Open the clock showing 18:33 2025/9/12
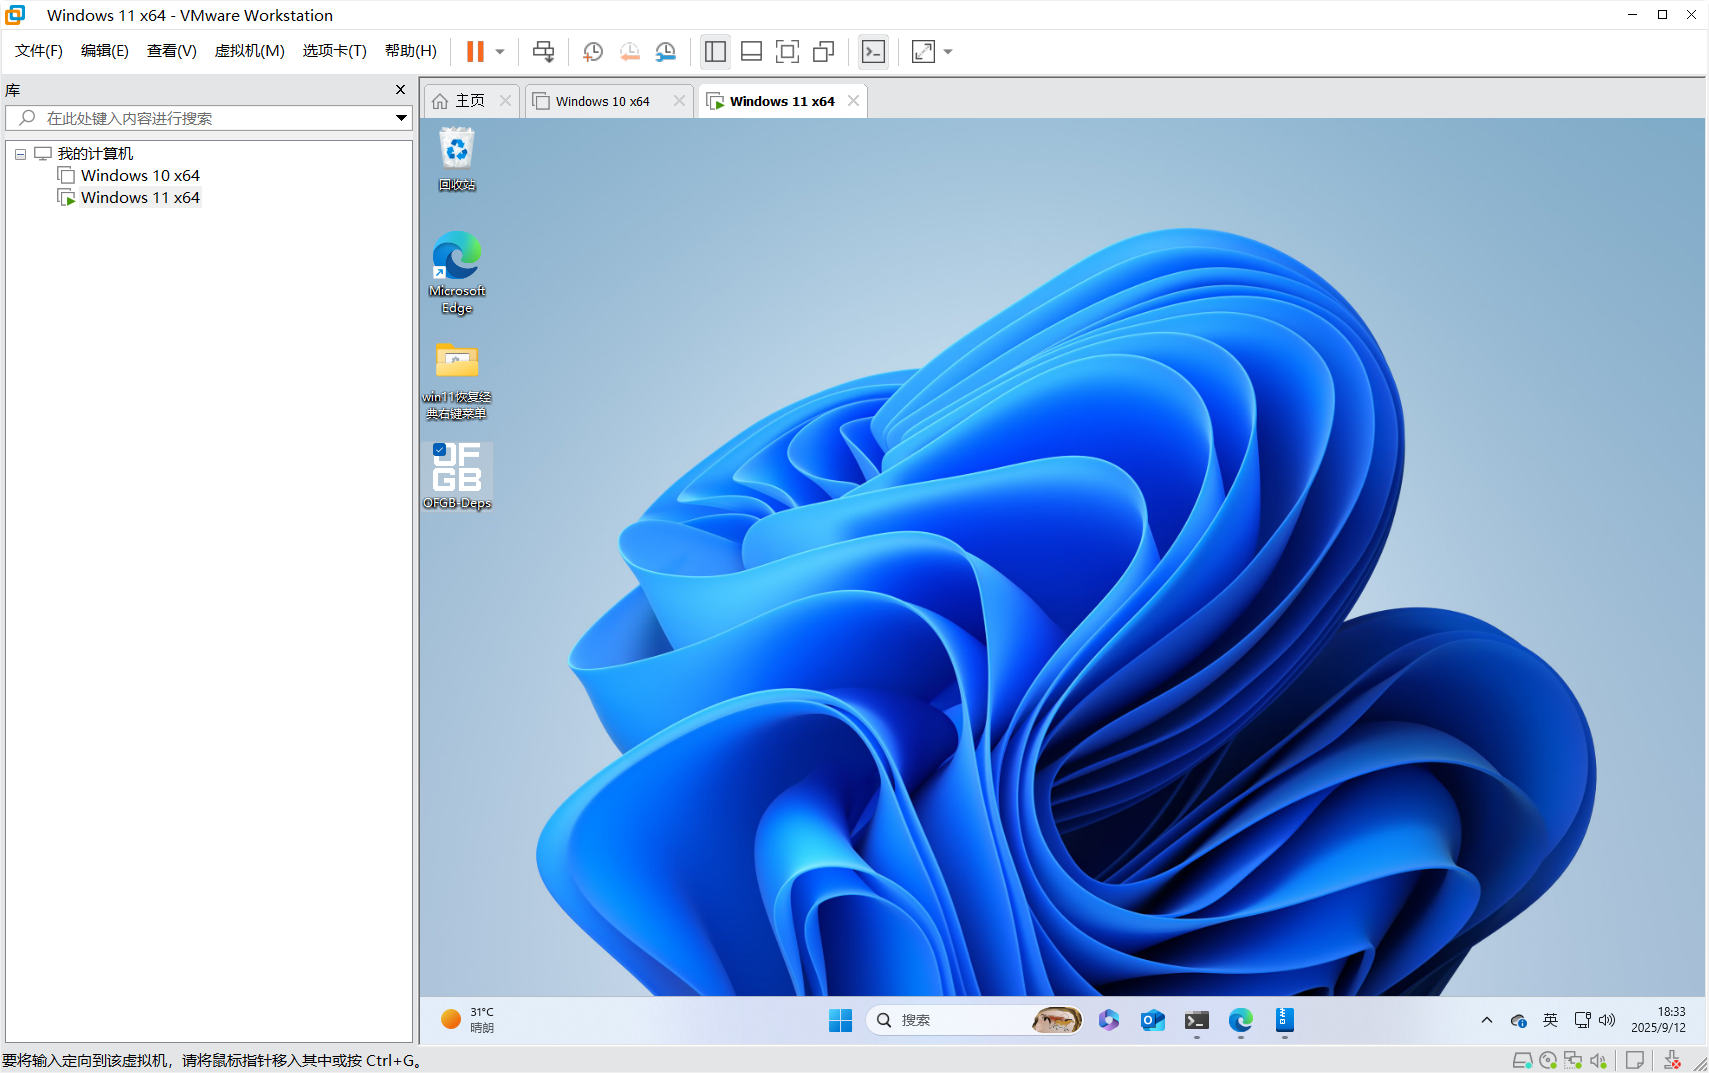 coord(1658,1020)
